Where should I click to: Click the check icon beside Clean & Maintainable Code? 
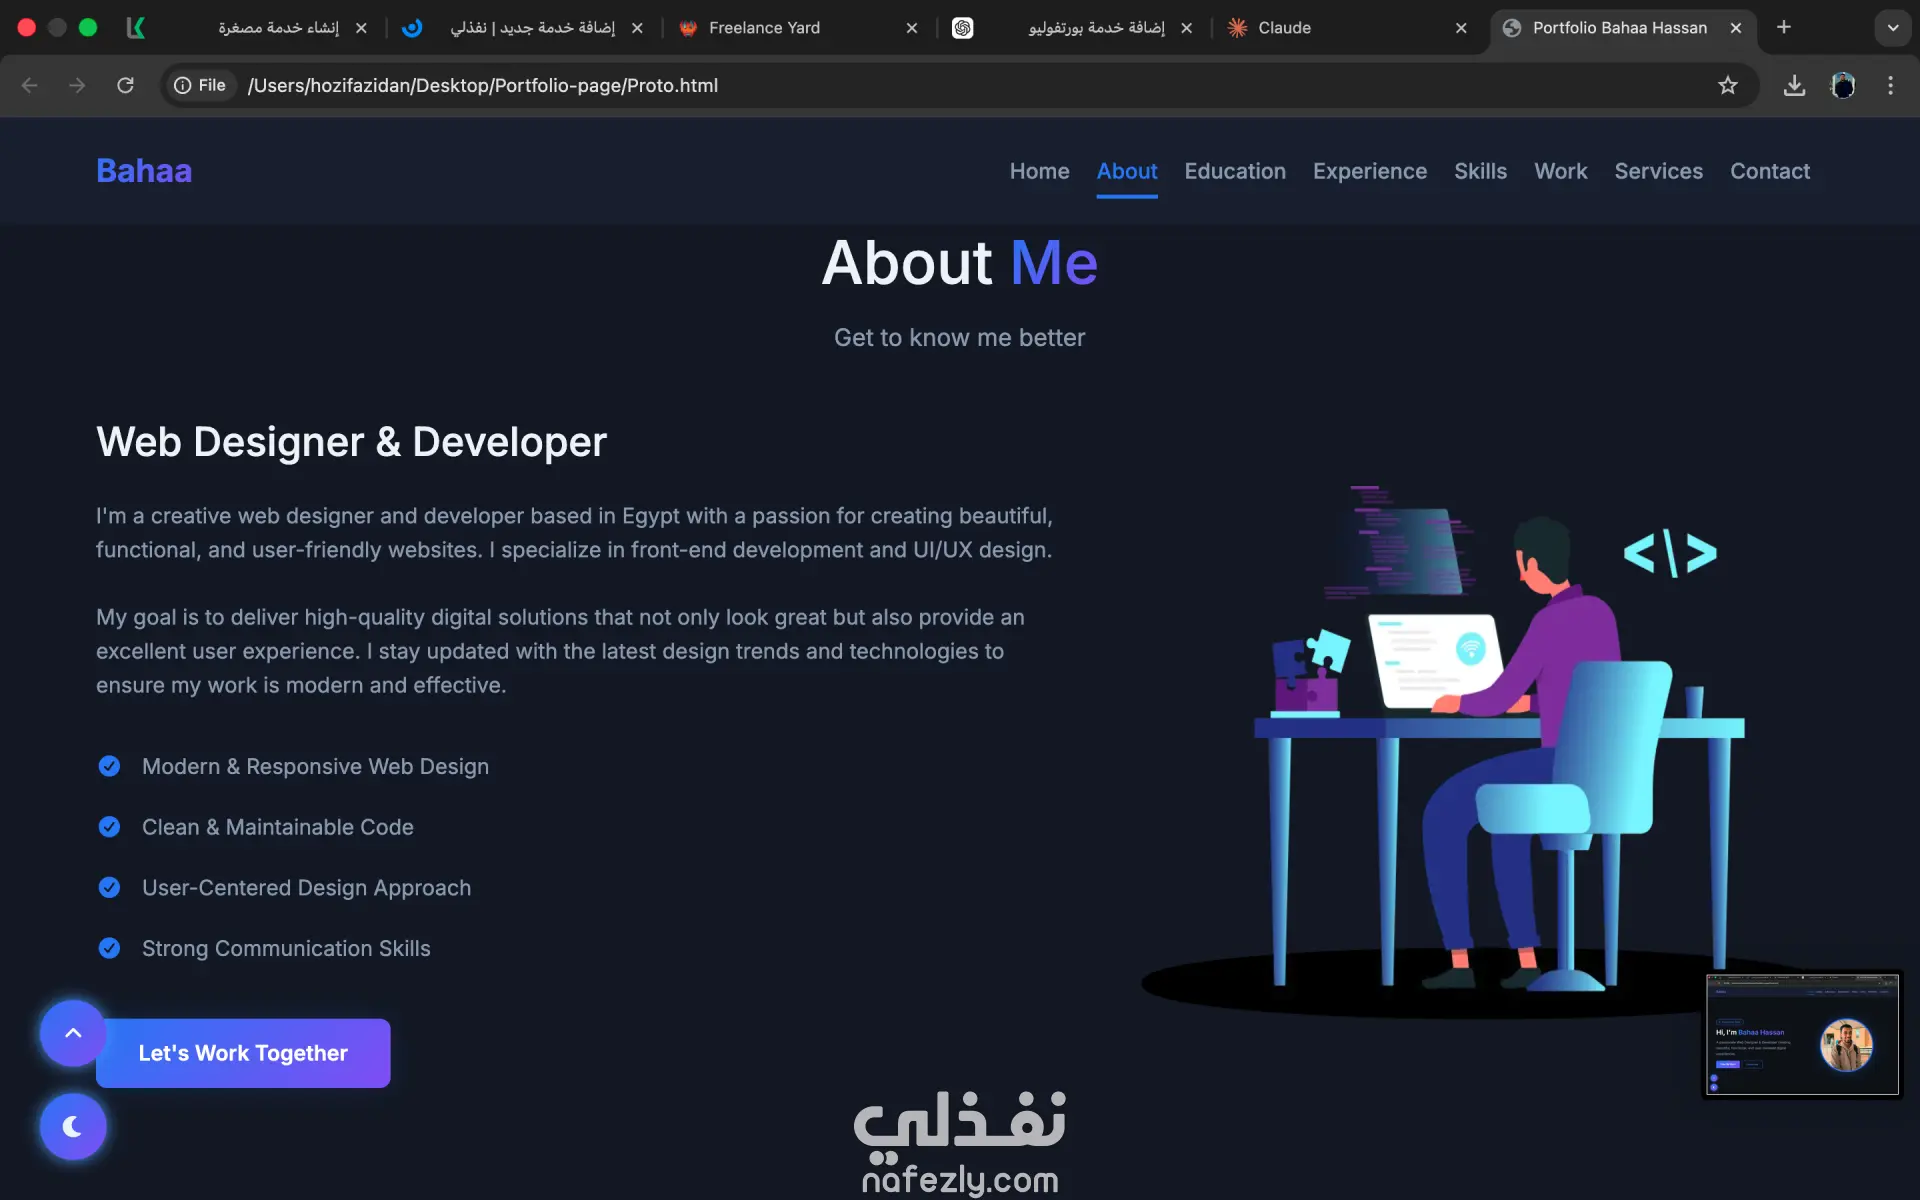110,827
